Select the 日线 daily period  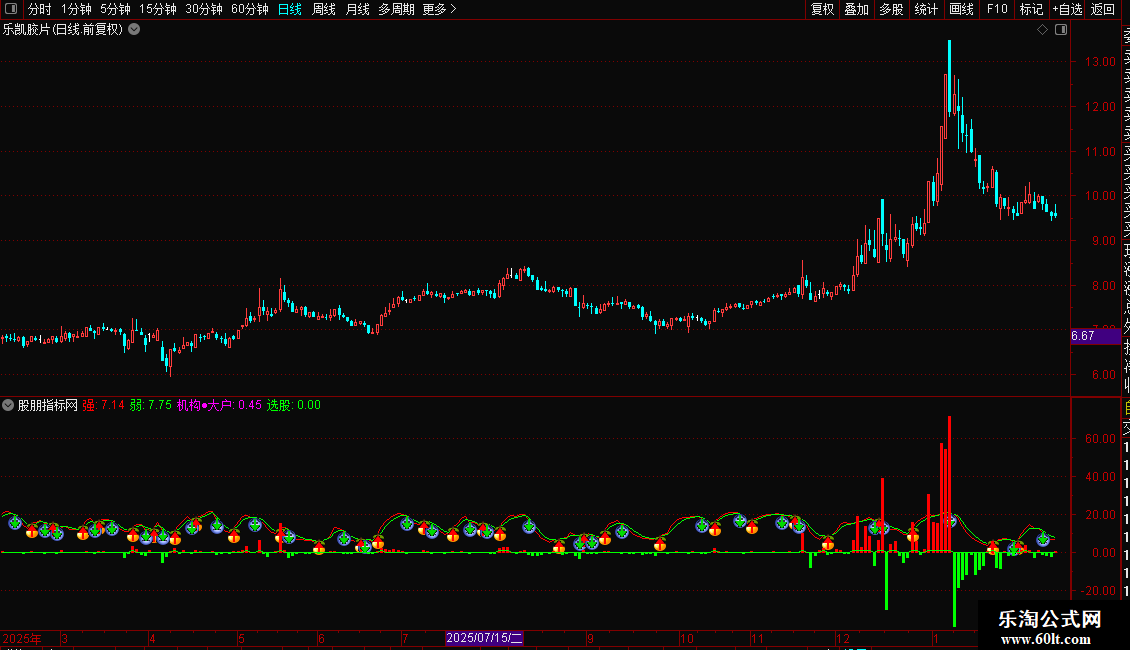tap(290, 9)
